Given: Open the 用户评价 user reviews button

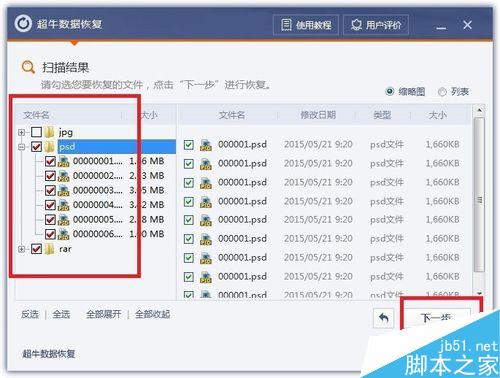Looking at the screenshot, I should [x=376, y=25].
